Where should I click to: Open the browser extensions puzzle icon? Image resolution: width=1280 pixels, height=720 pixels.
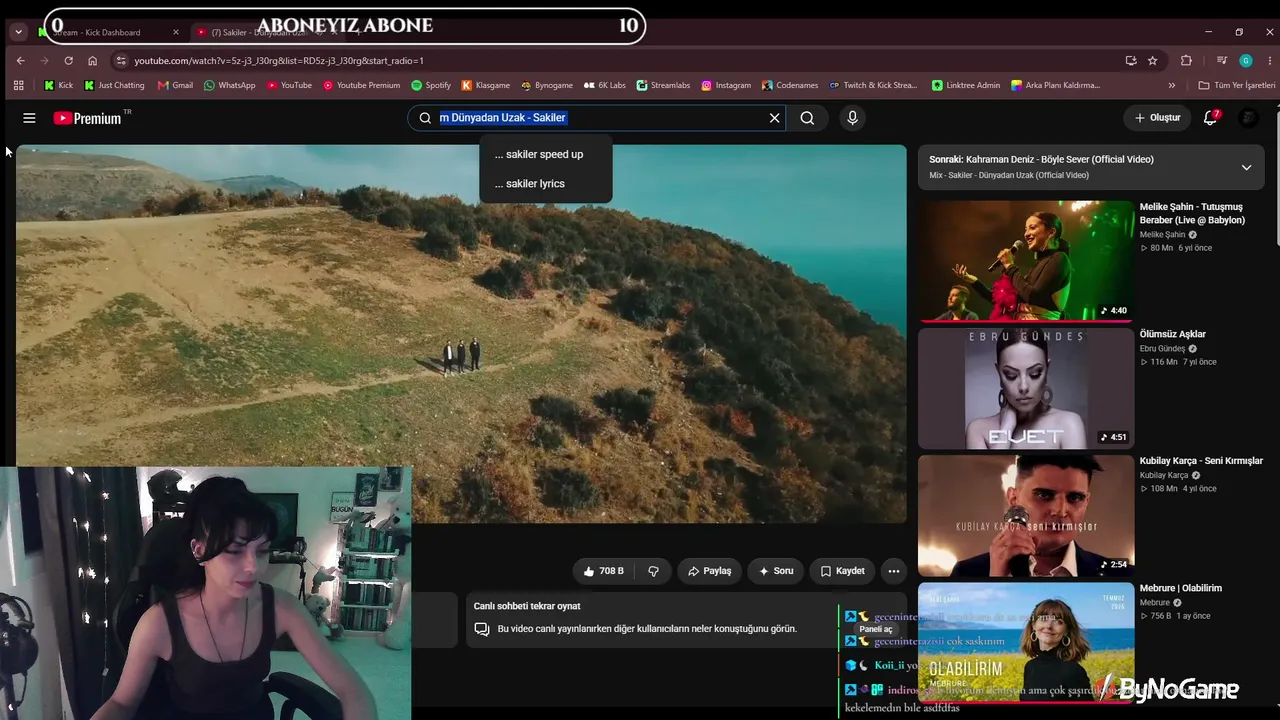(x=1186, y=61)
